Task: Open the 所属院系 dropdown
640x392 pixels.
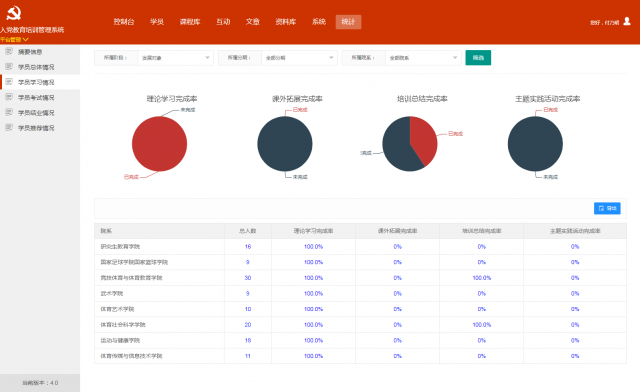Action: coord(423,58)
